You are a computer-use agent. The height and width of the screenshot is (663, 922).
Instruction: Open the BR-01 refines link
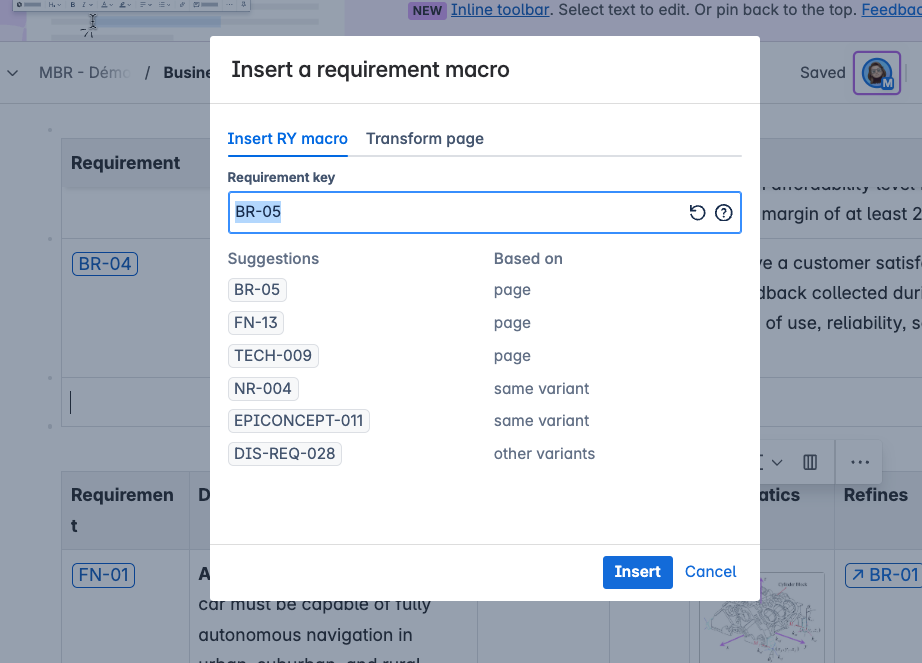click(883, 575)
